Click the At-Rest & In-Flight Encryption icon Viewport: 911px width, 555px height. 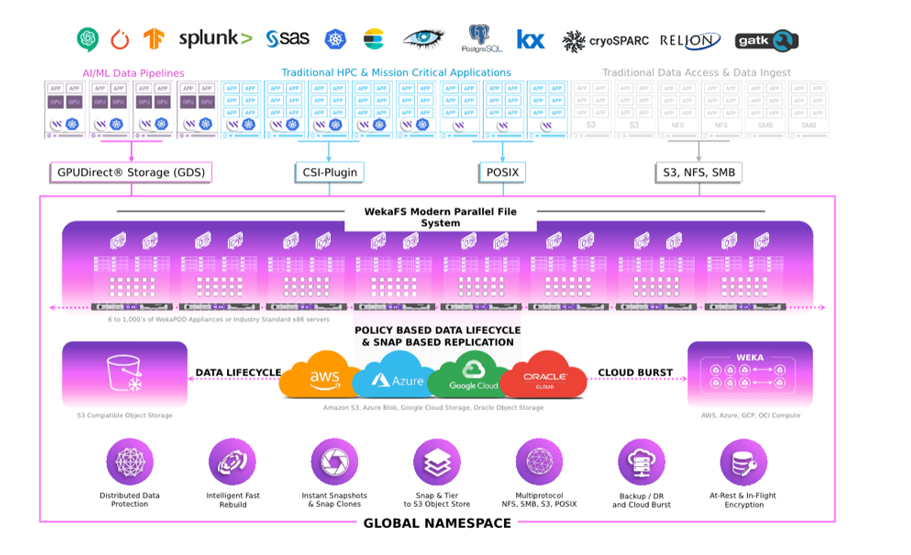[744, 462]
